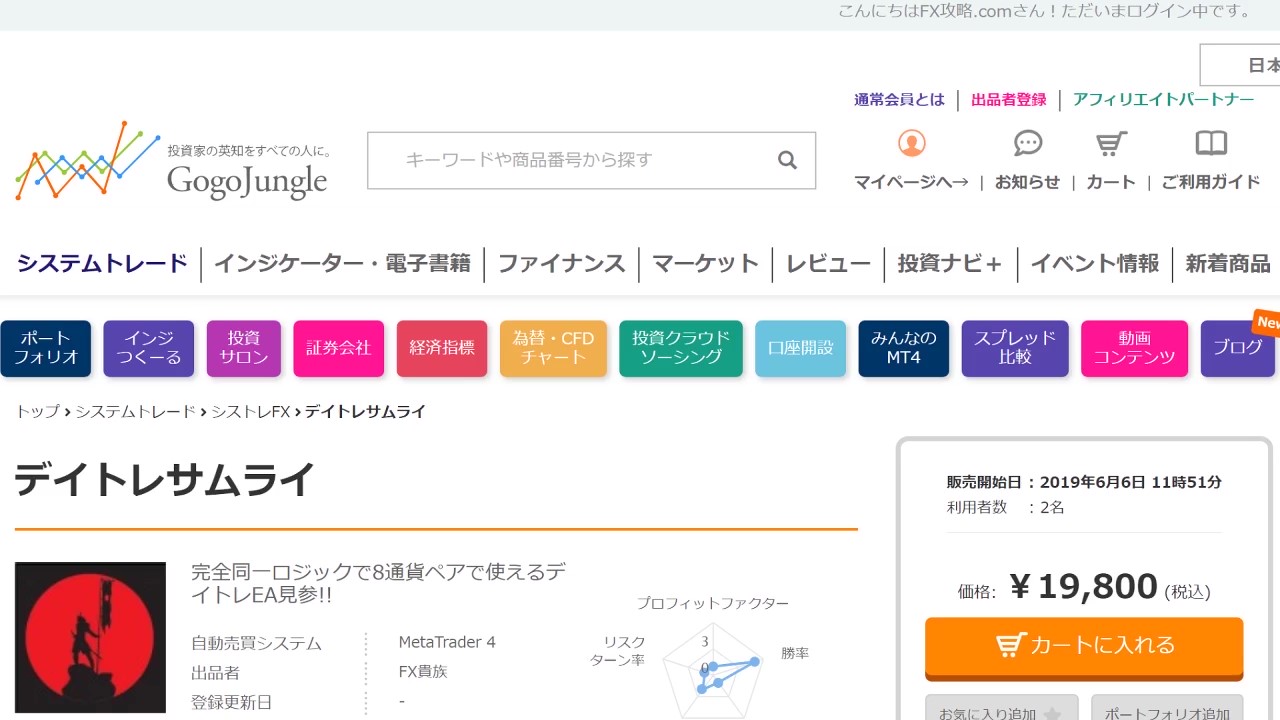
Task: Open the usage guide book icon
Action: point(1211,143)
